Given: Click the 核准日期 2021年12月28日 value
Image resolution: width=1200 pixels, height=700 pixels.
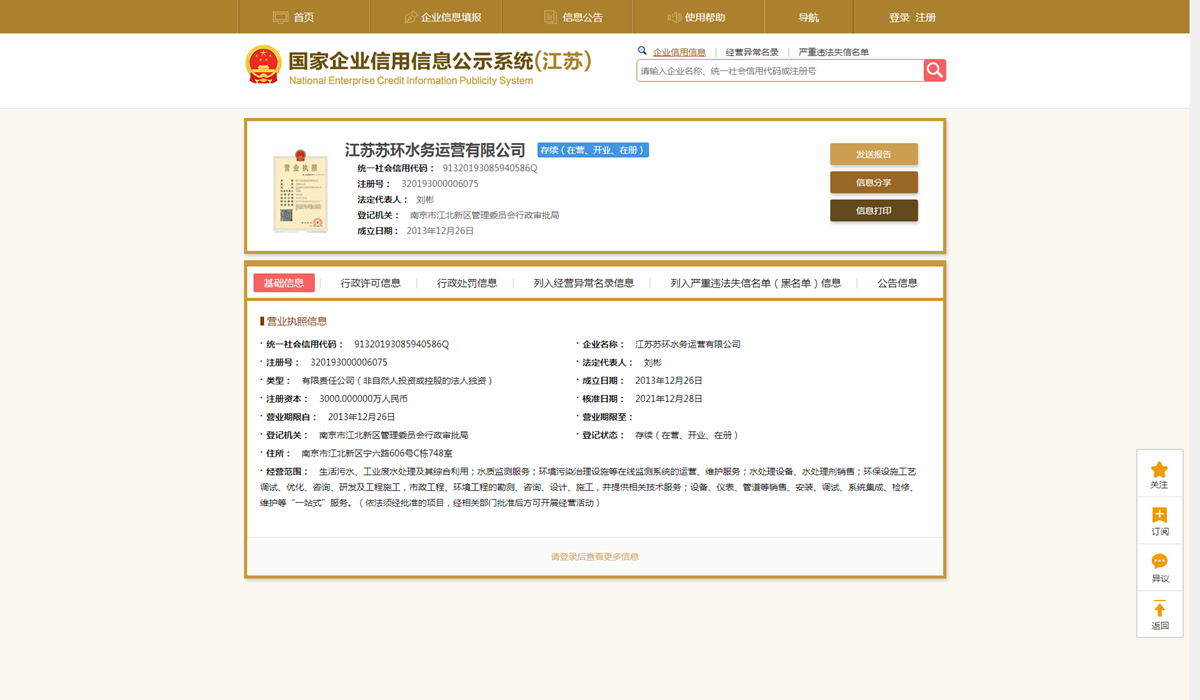Looking at the screenshot, I should tap(669, 398).
